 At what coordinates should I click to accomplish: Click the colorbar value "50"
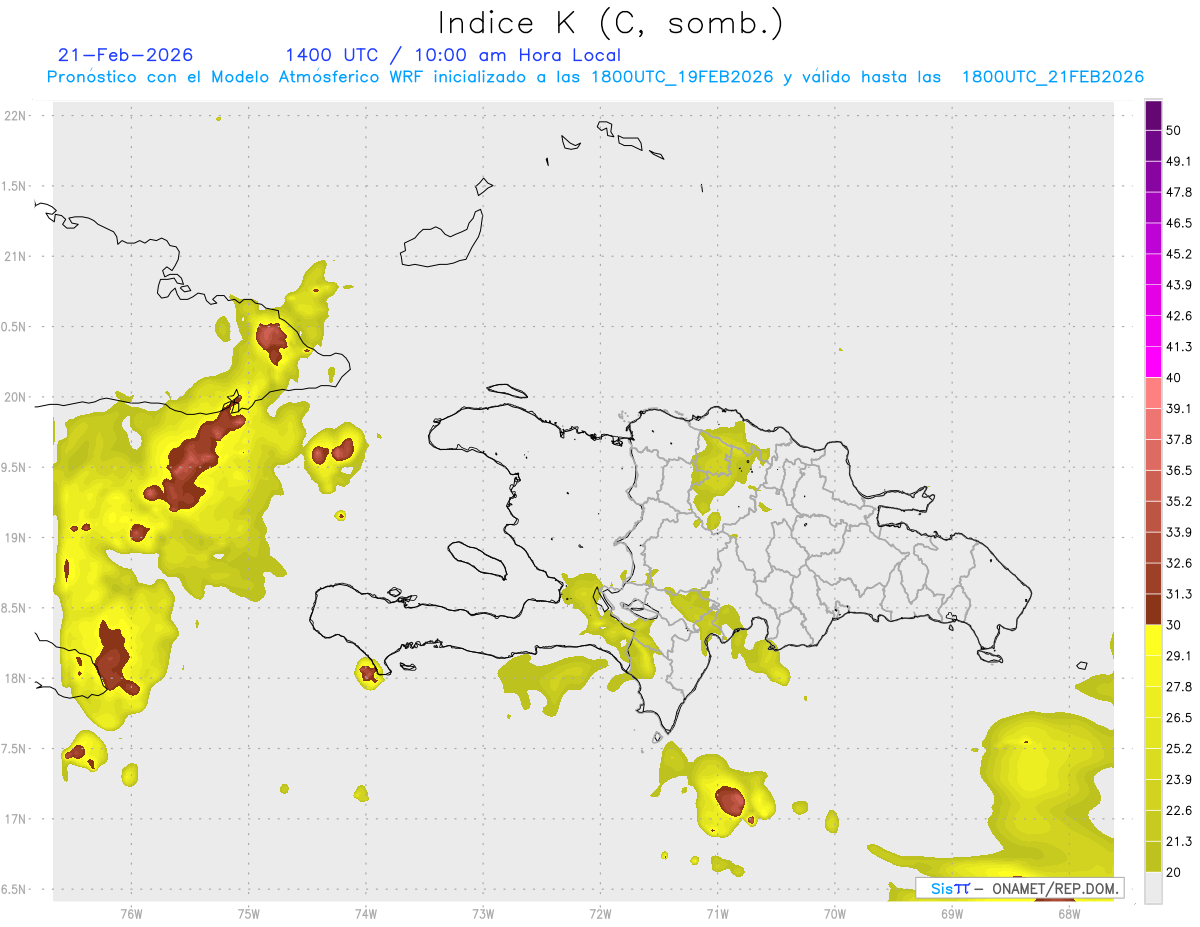pos(1174,130)
